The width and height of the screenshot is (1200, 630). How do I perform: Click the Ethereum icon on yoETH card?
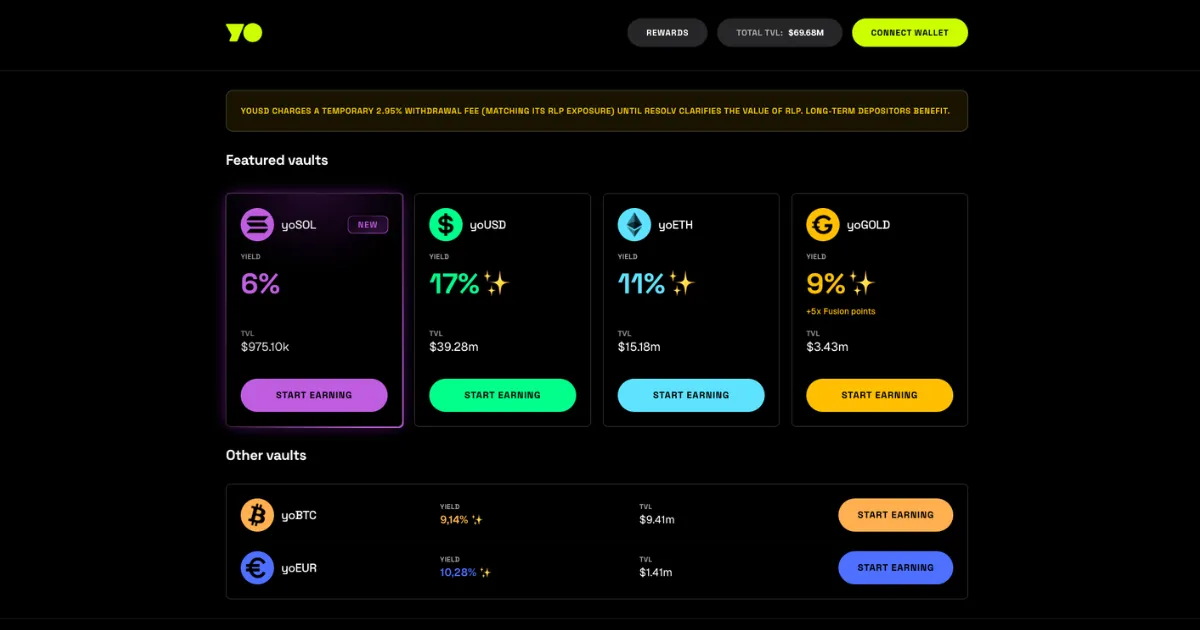tap(634, 224)
